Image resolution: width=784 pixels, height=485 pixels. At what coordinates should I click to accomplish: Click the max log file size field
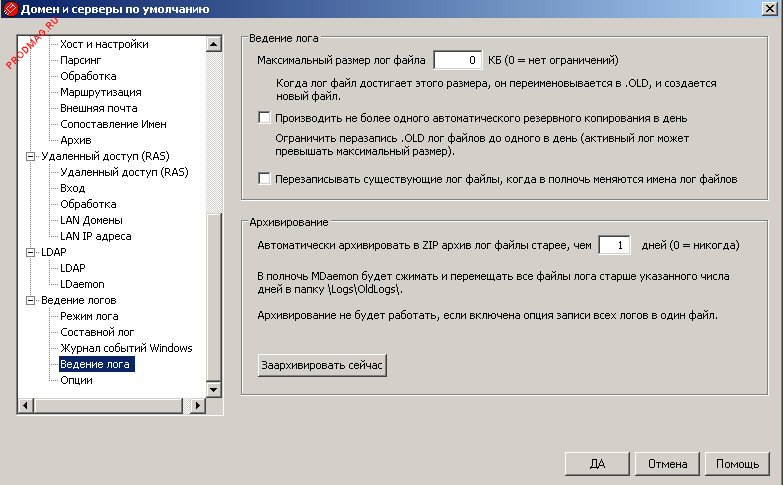click(x=457, y=60)
